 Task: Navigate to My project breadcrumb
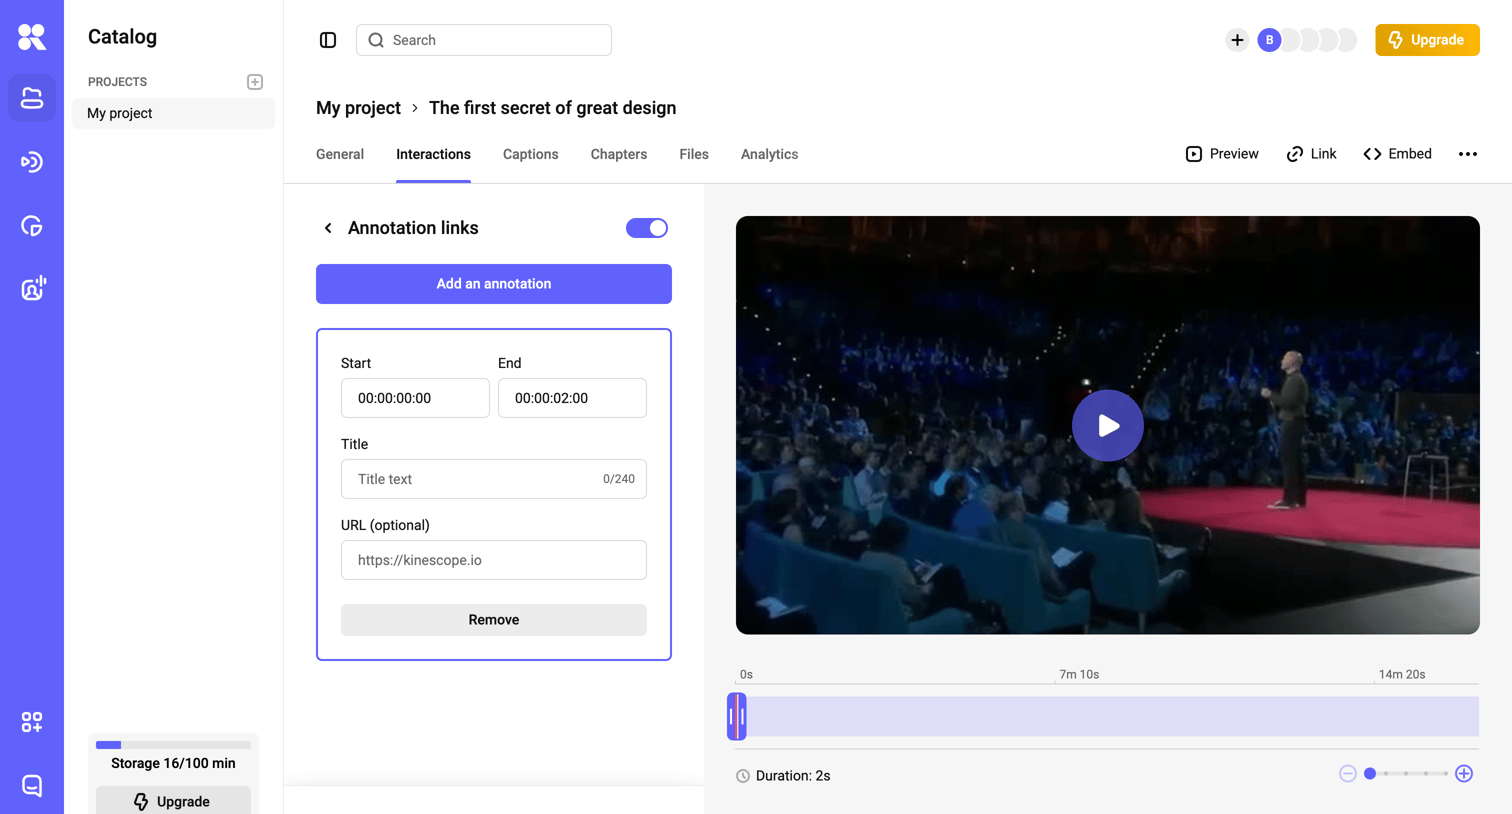(358, 108)
